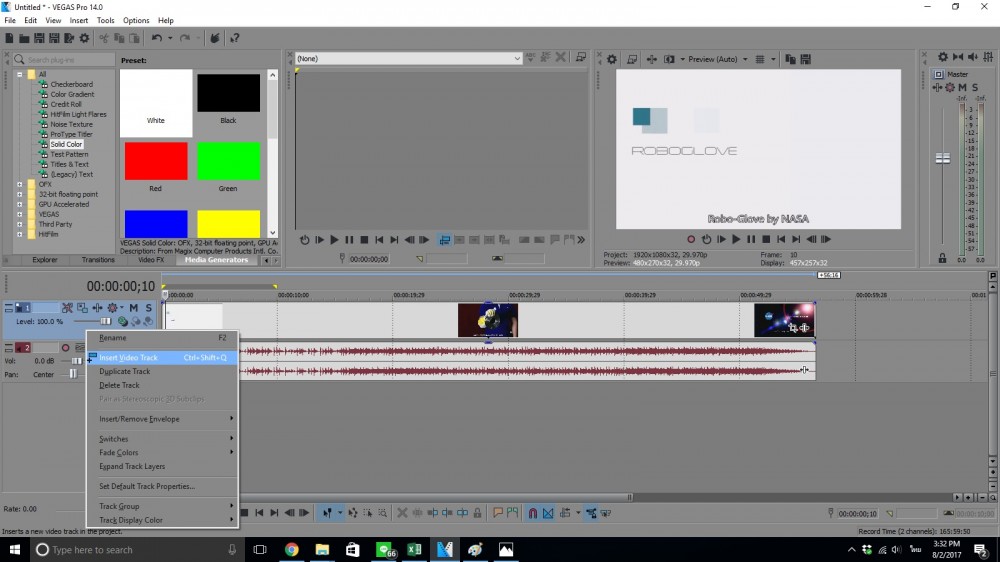Select Checkerboard generator in tree
Viewport: 1000px width, 562px height.
(71, 84)
